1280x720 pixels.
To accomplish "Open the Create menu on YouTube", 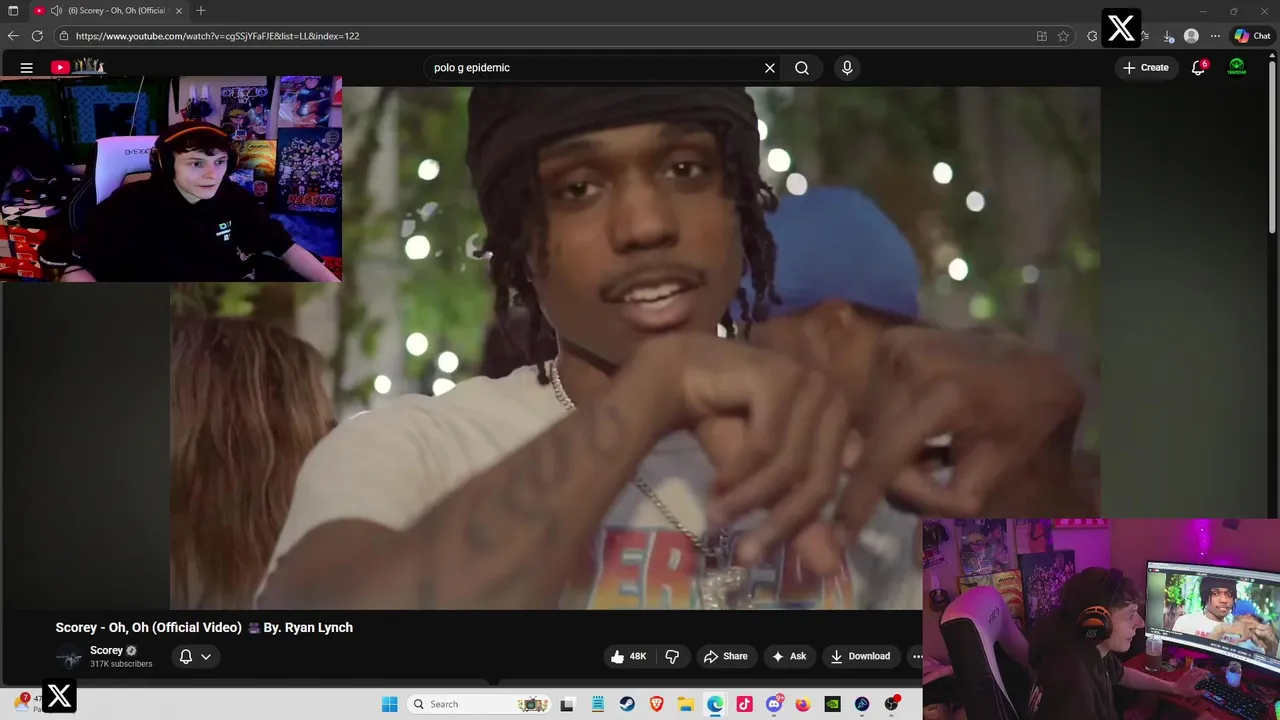I will click(1146, 68).
